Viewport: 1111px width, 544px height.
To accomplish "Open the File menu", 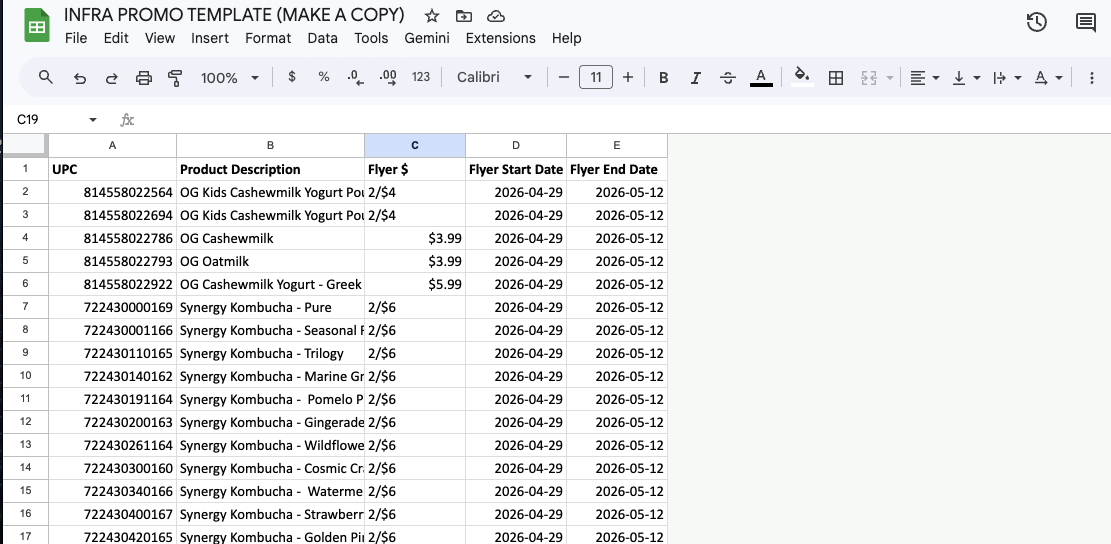I will pos(76,38).
